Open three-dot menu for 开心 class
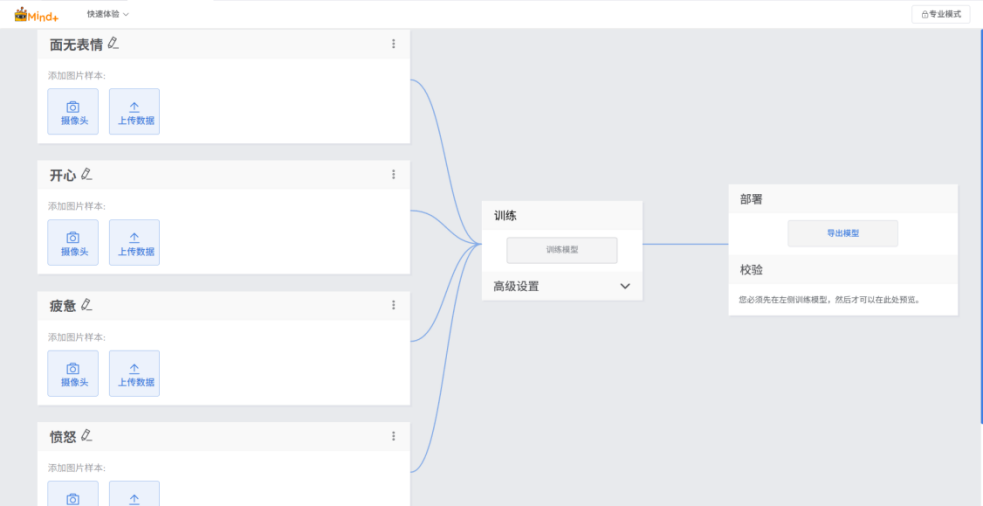The image size is (983, 506). click(394, 174)
